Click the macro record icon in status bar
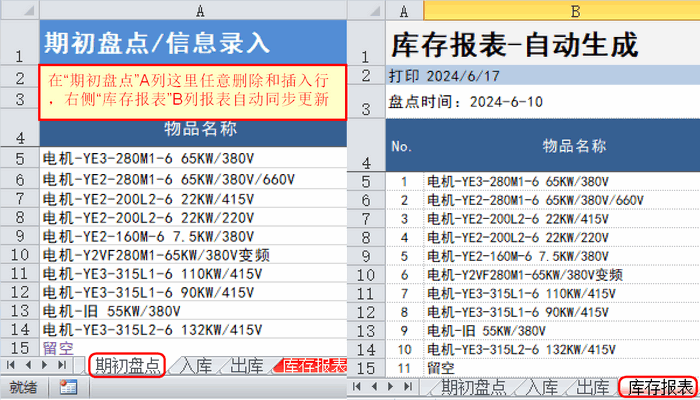The image size is (700, 400). click(68, 387)
